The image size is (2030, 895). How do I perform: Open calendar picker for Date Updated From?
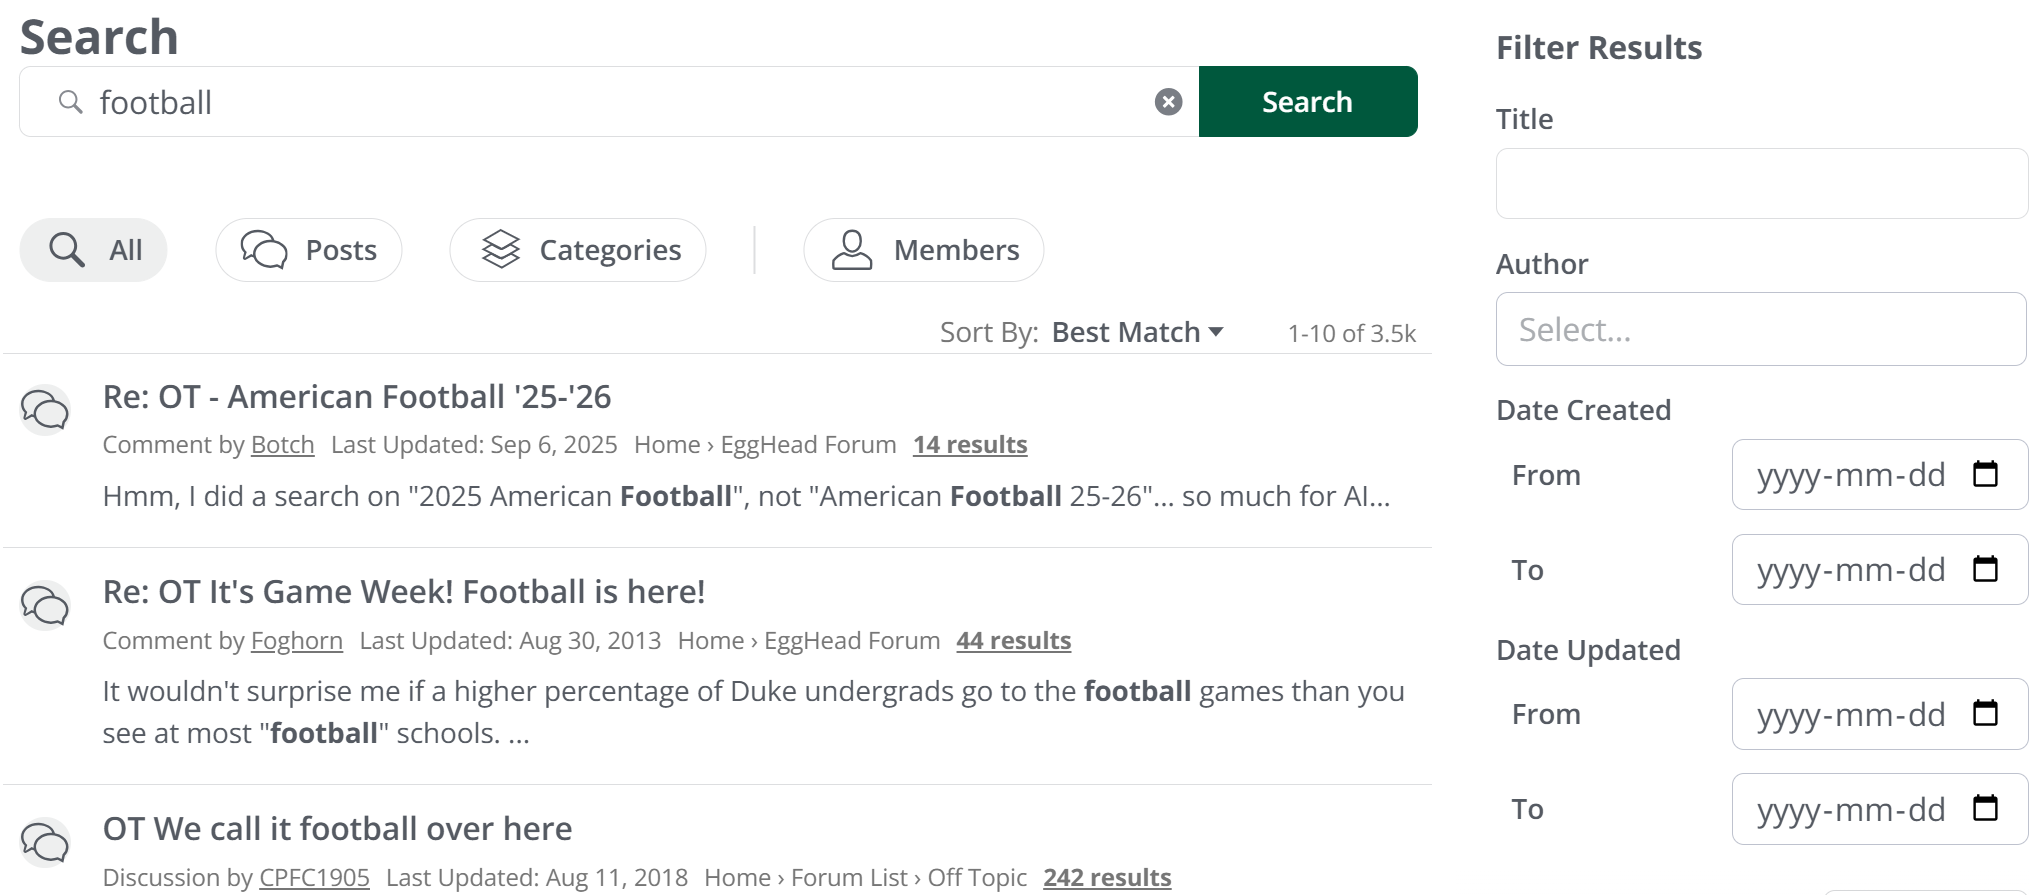pos(1984,713)
